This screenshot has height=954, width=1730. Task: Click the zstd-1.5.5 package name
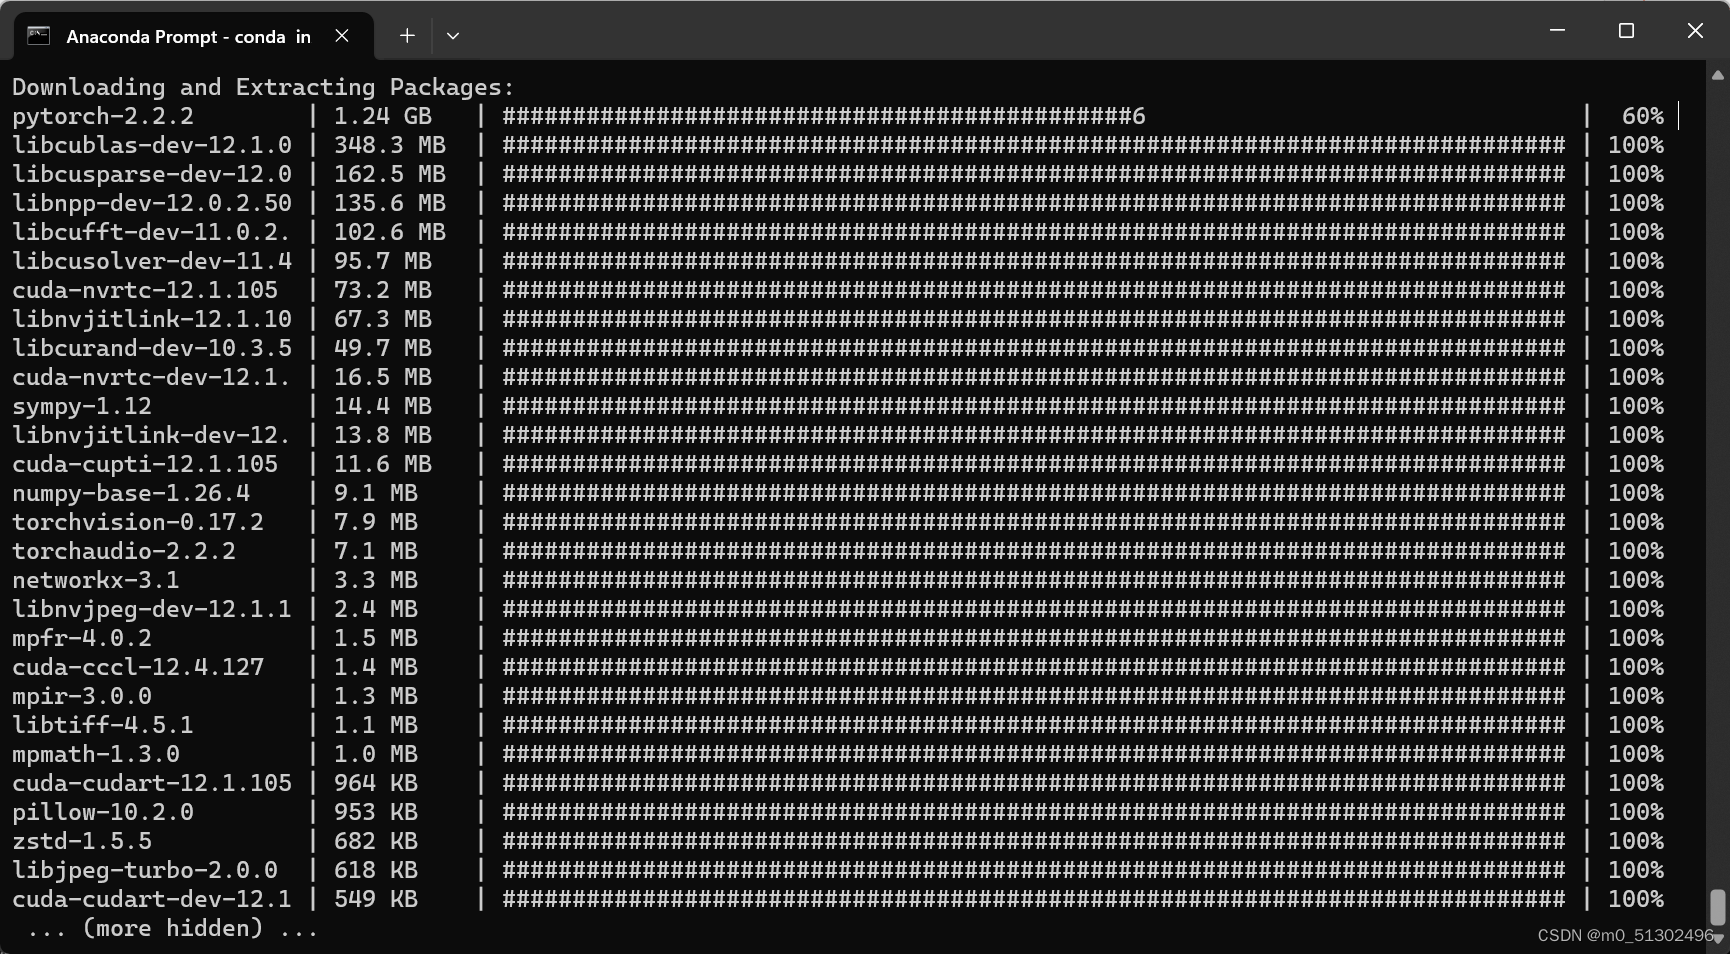pyautogui.click(x=82, y=841)
